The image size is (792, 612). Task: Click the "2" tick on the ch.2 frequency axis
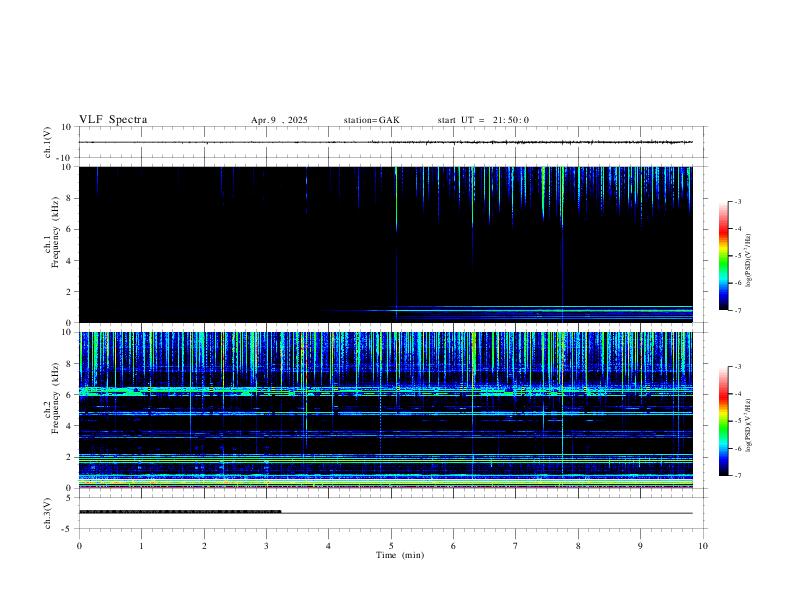[x=69, y=457]
